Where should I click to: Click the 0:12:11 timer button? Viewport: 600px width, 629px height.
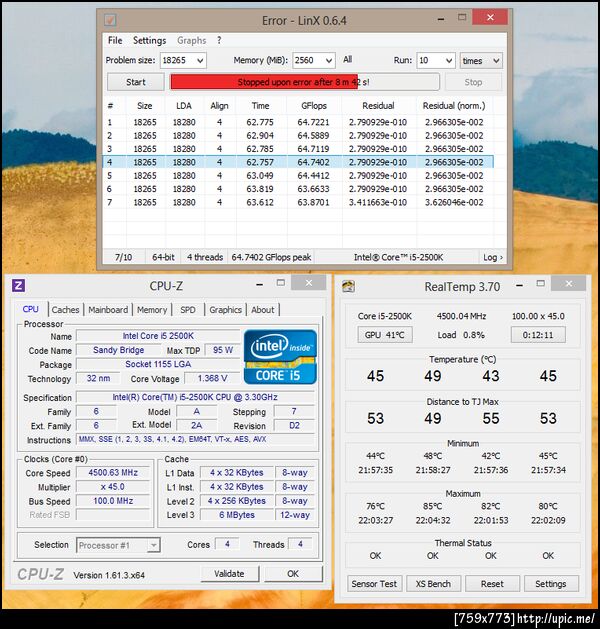click(538, 335)
